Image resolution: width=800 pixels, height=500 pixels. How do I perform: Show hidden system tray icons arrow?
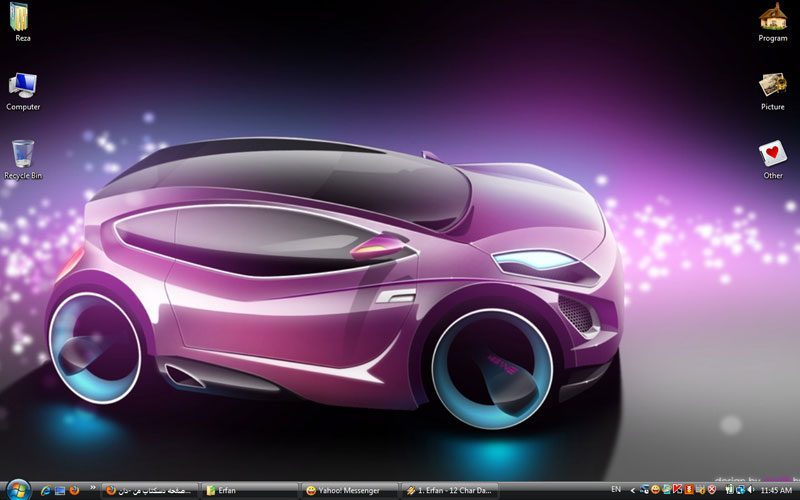[632, 490]
